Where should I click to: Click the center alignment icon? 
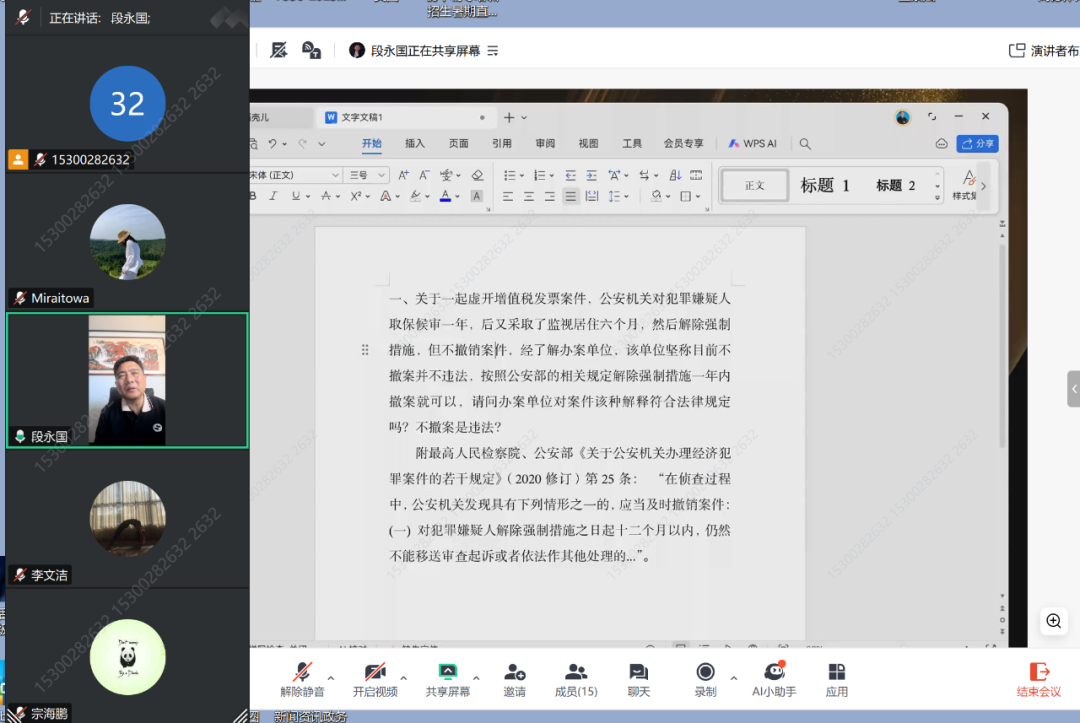pos(527,194)
